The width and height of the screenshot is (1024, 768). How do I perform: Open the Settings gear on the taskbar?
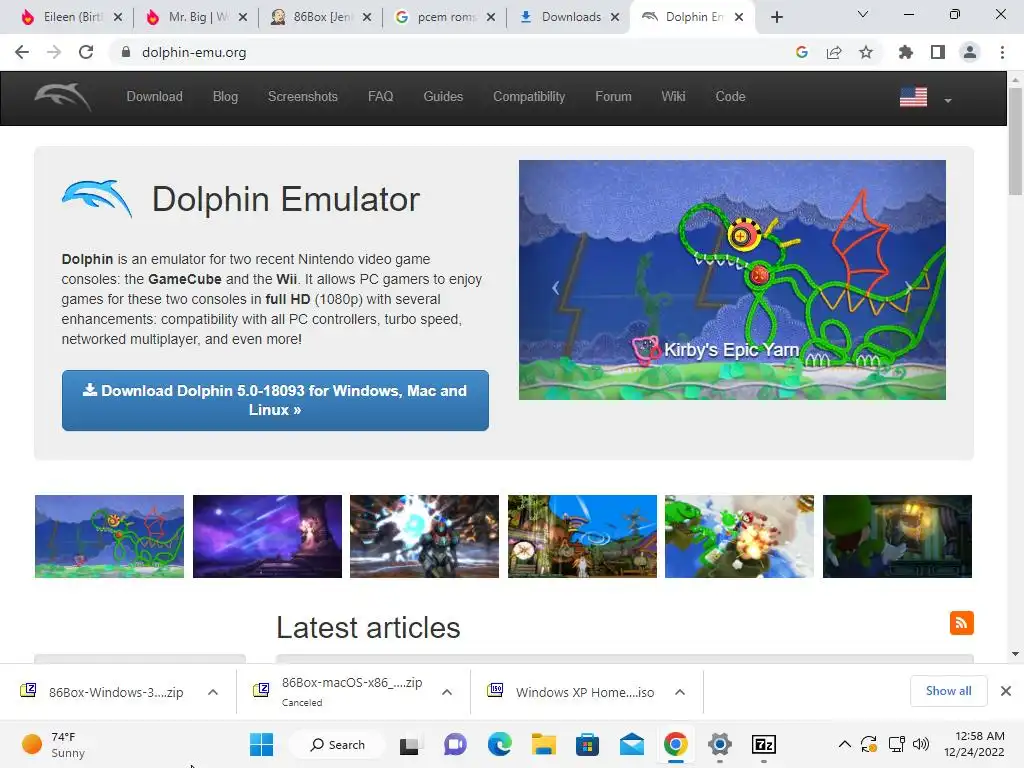click(720, 744)
